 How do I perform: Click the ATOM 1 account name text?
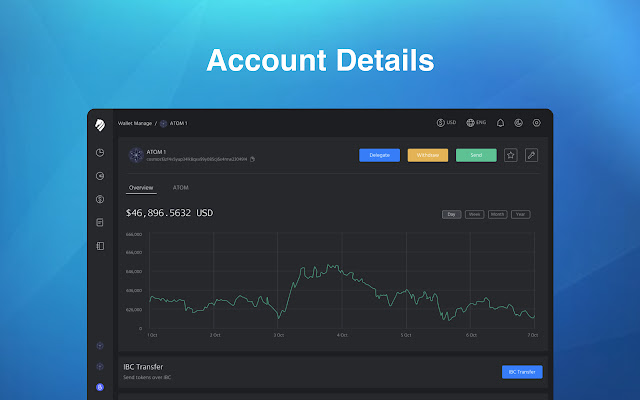[156, 152]
